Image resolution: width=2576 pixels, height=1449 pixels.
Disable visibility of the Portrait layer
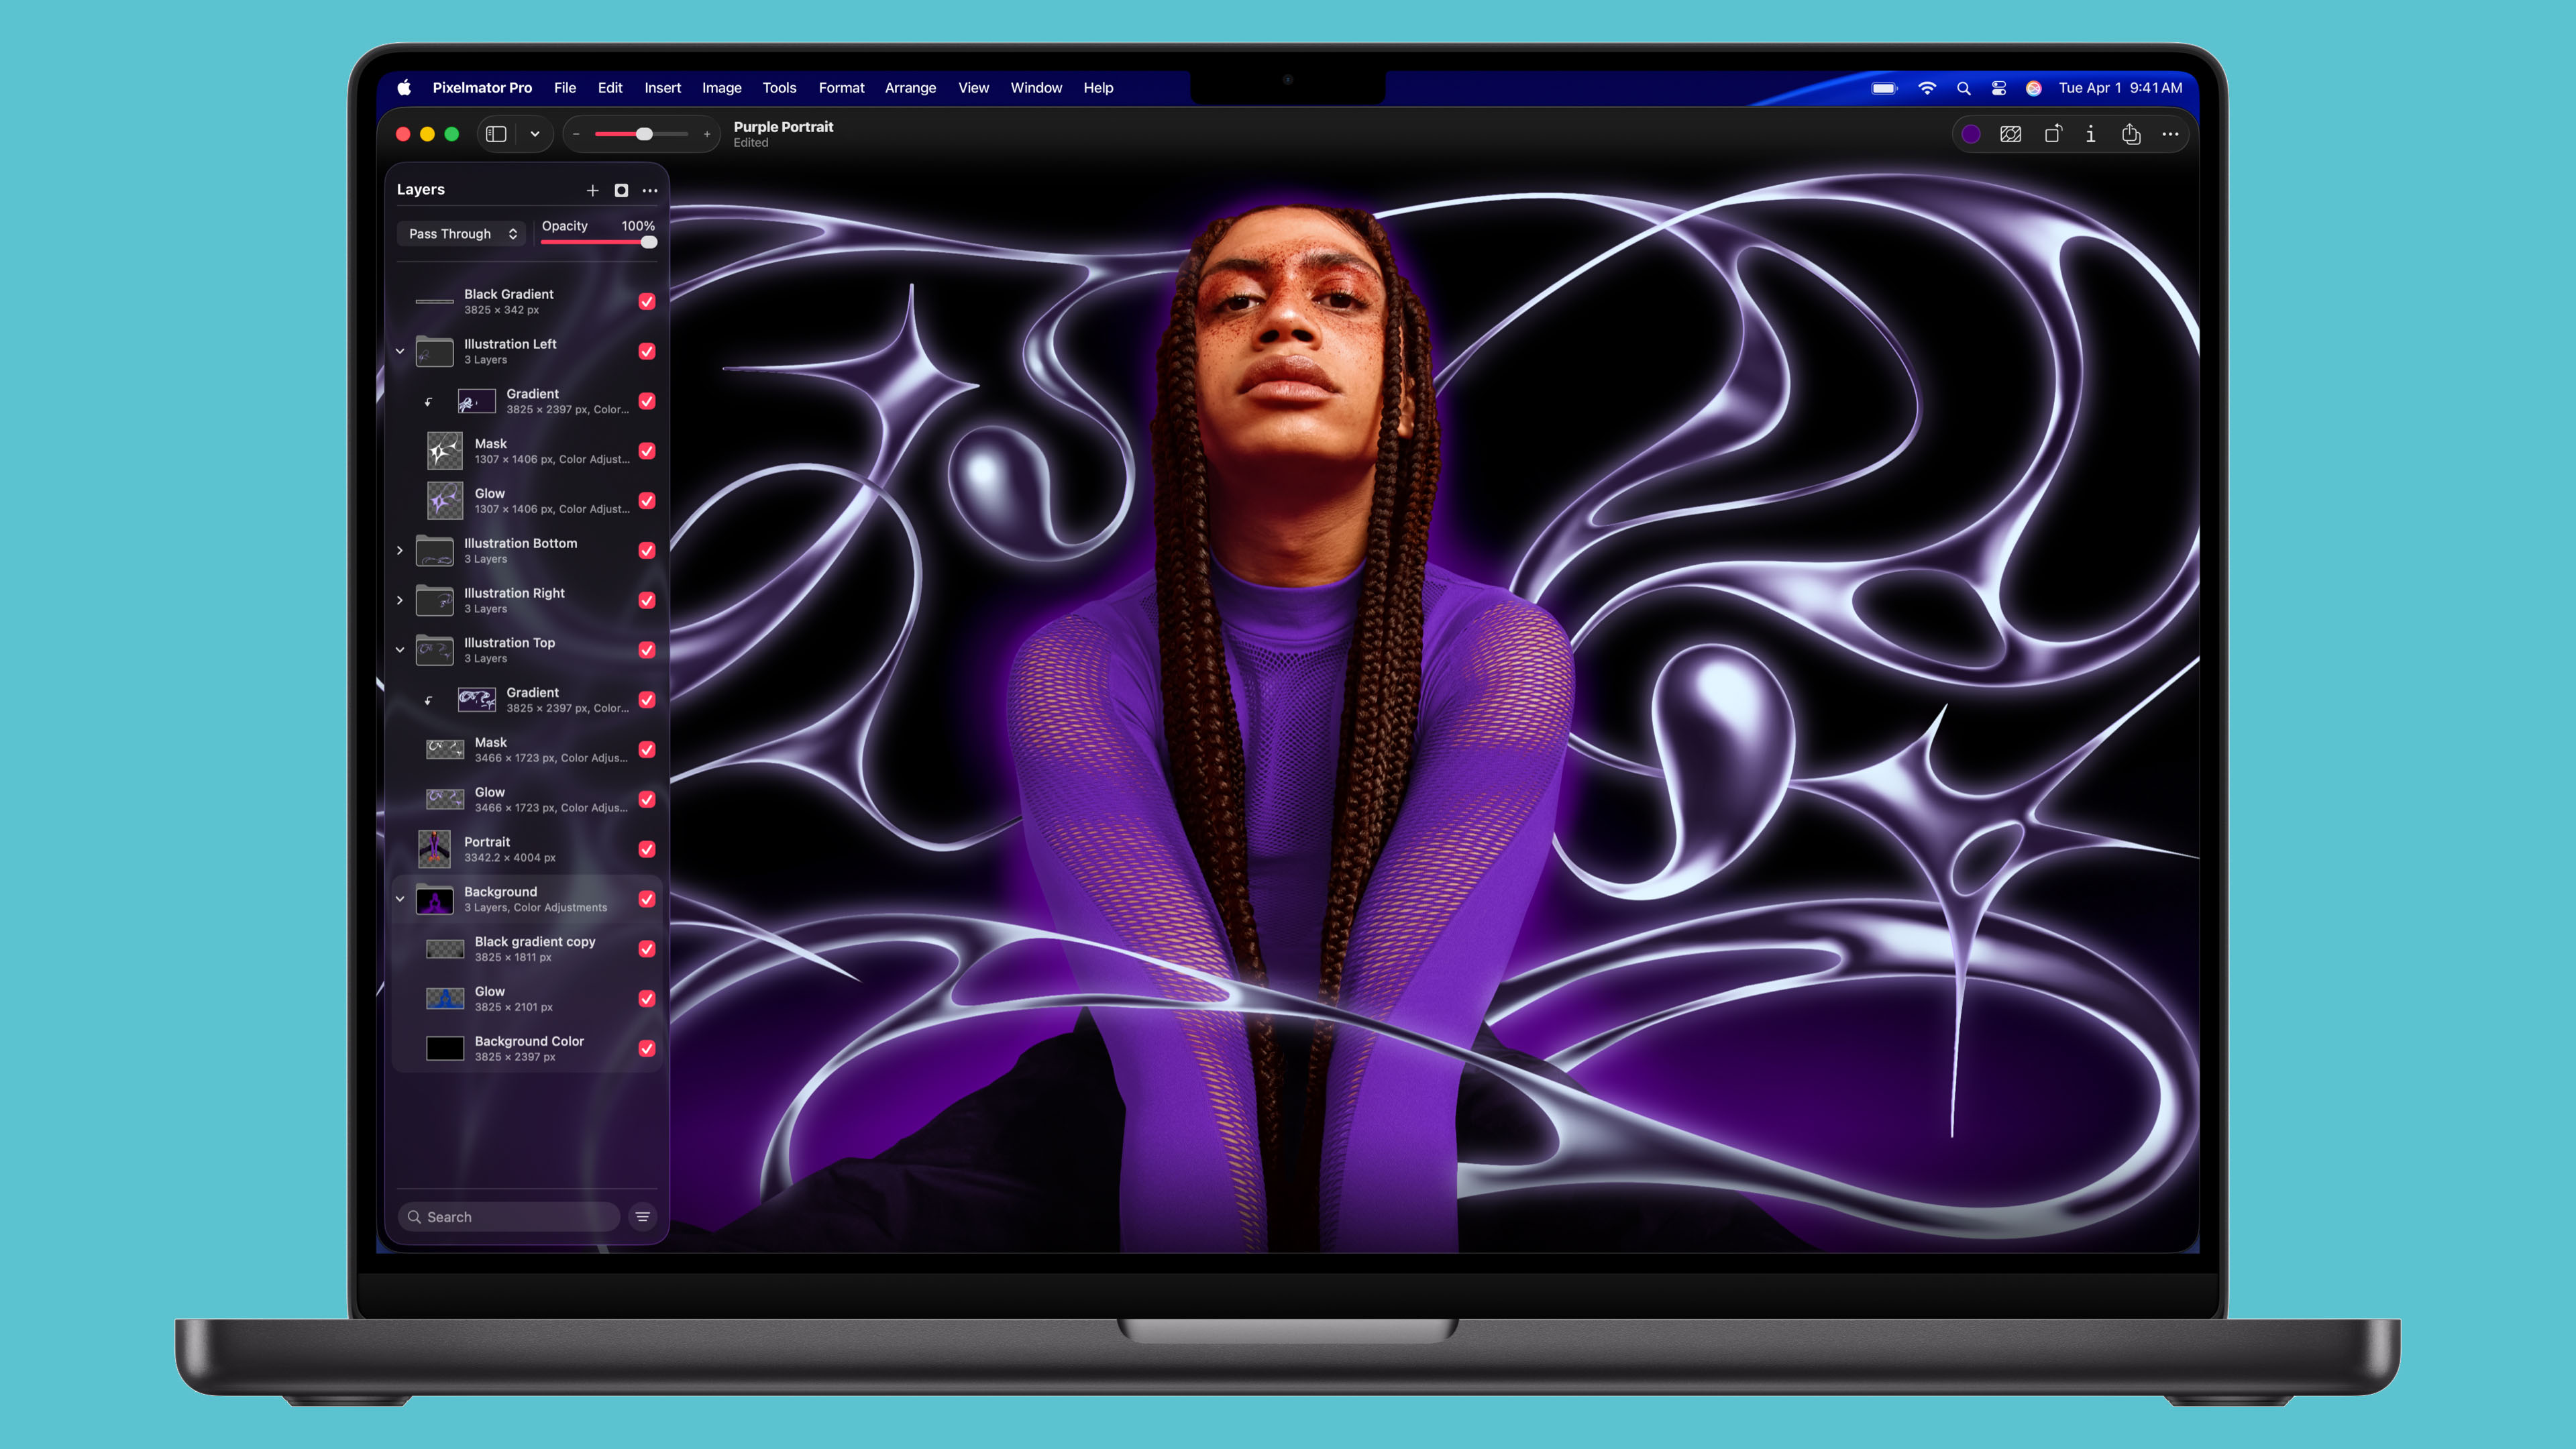coord(647,848)
